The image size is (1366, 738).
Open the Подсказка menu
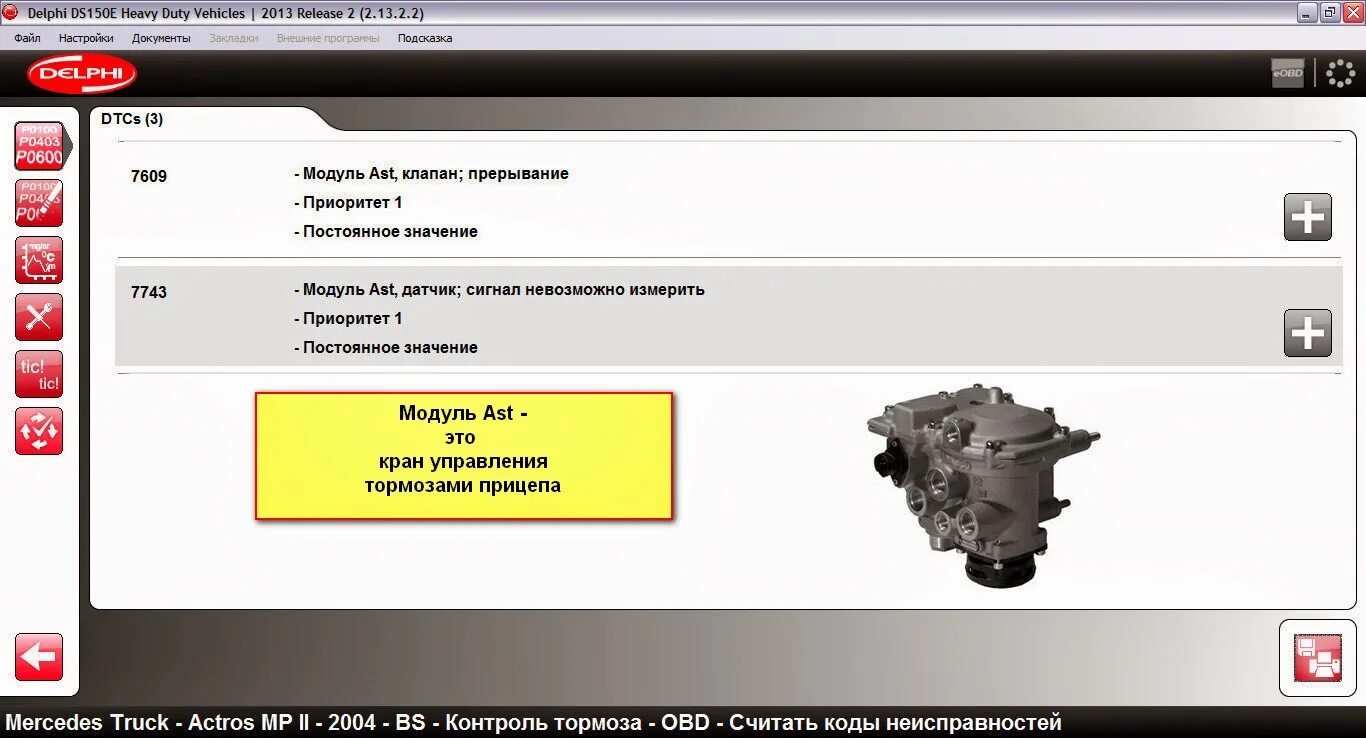[x=425, y=38]
